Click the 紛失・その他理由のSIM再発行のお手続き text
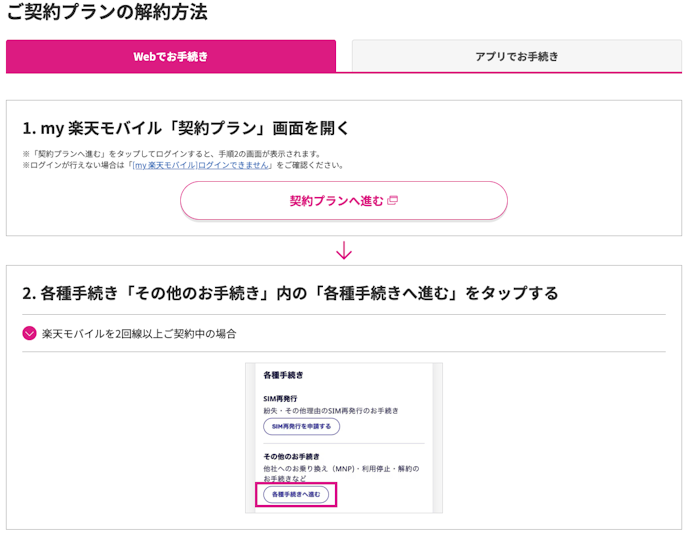 pos(331,411)
